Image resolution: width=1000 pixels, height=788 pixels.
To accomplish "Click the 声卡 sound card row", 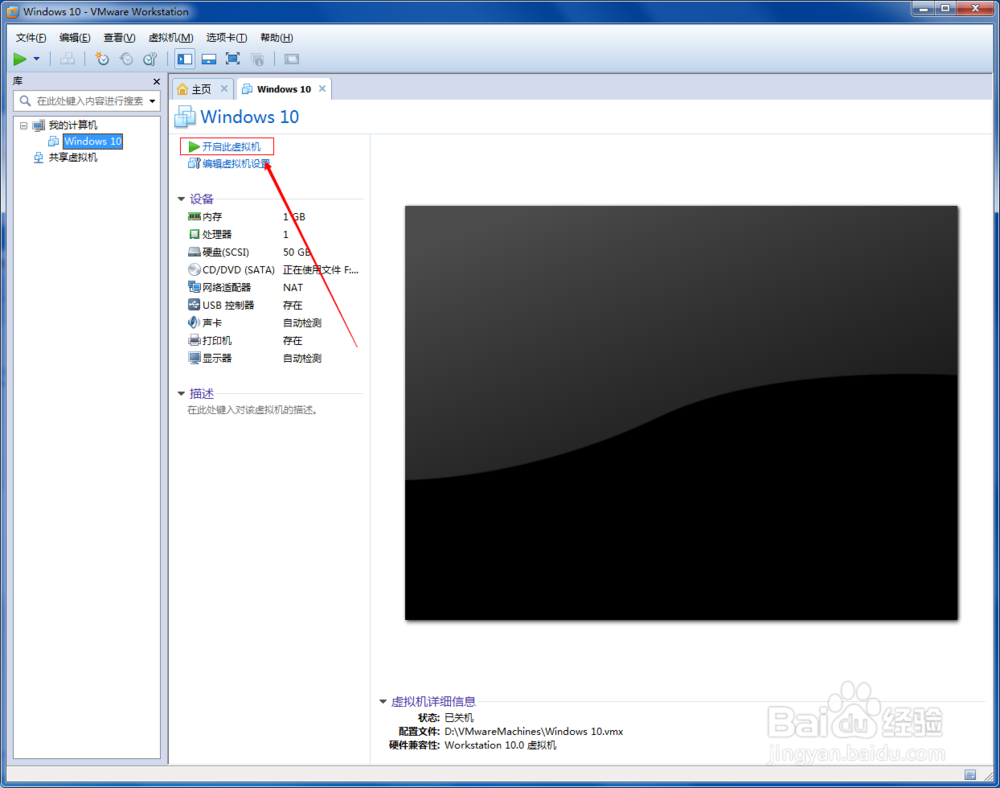I will click(x=273, y=323).
